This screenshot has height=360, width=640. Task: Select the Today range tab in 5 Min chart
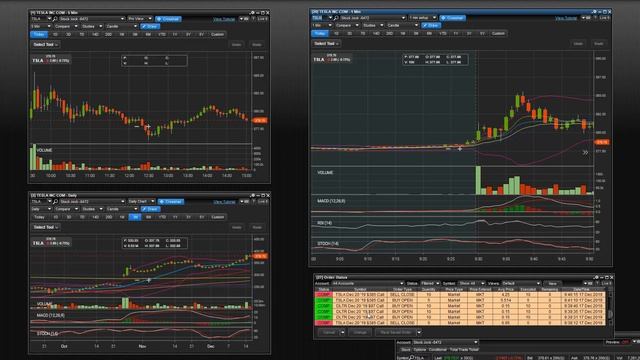point(39,34)
